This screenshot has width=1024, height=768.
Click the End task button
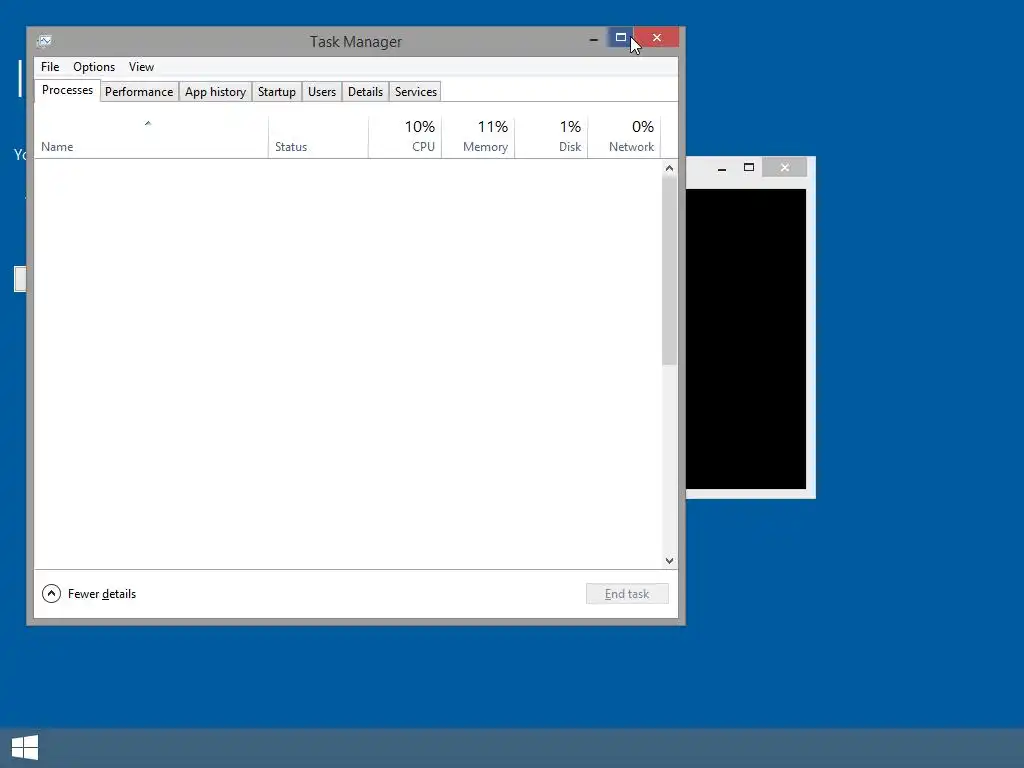point(627,594)
